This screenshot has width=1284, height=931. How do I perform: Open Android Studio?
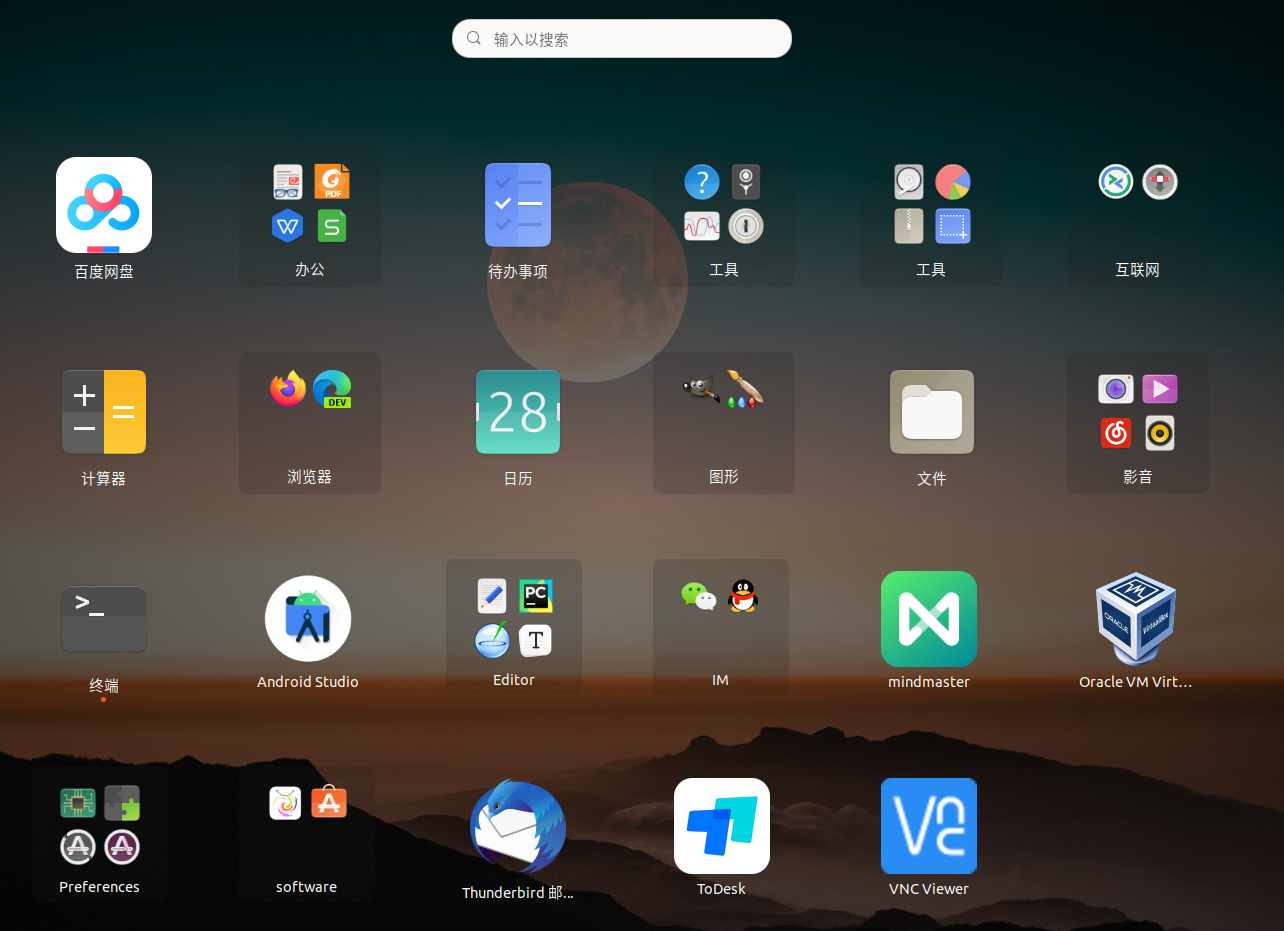coord(308,619)
